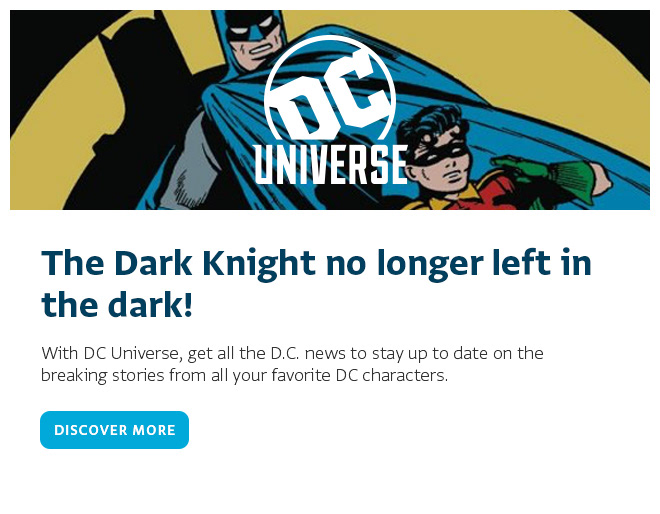660x514 pixels.
Task: Click the white UNIVERSE wordmark
Action: 330,164
